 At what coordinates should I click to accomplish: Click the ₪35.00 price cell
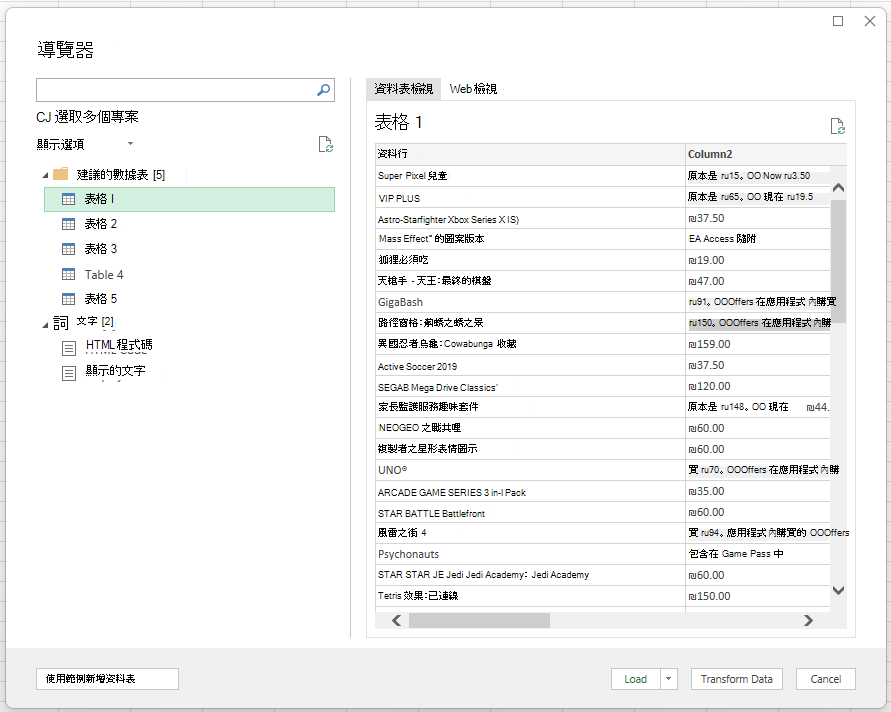tap(758, 491)
